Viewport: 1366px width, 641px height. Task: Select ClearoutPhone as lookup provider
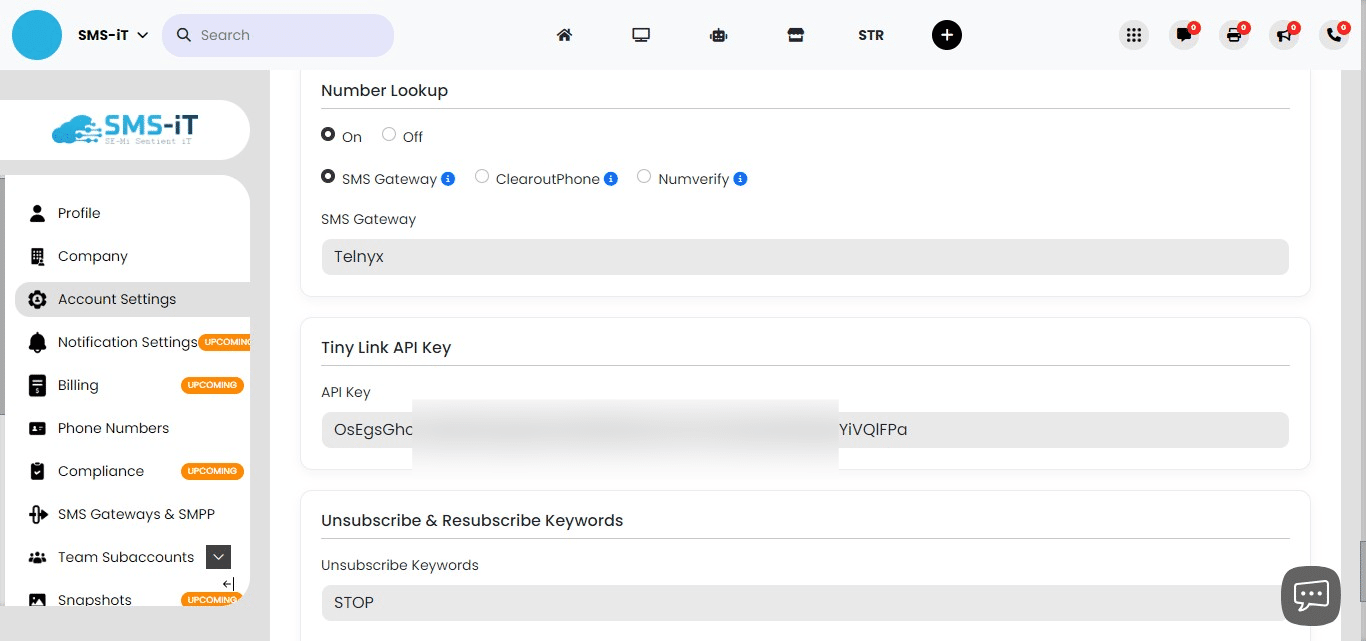pyautogui.click(x=482, y=176)
